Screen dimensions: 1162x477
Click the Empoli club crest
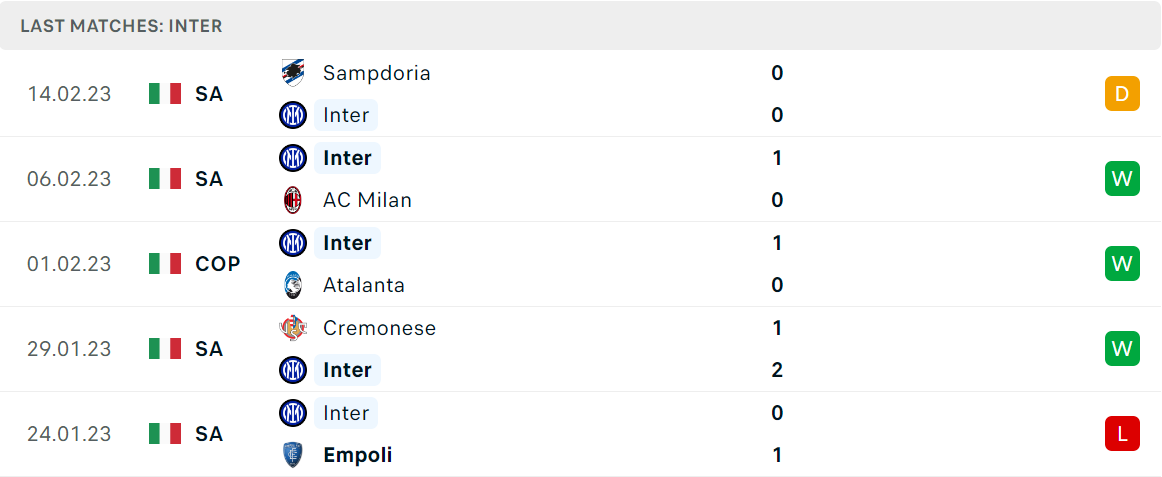point(293,455)
